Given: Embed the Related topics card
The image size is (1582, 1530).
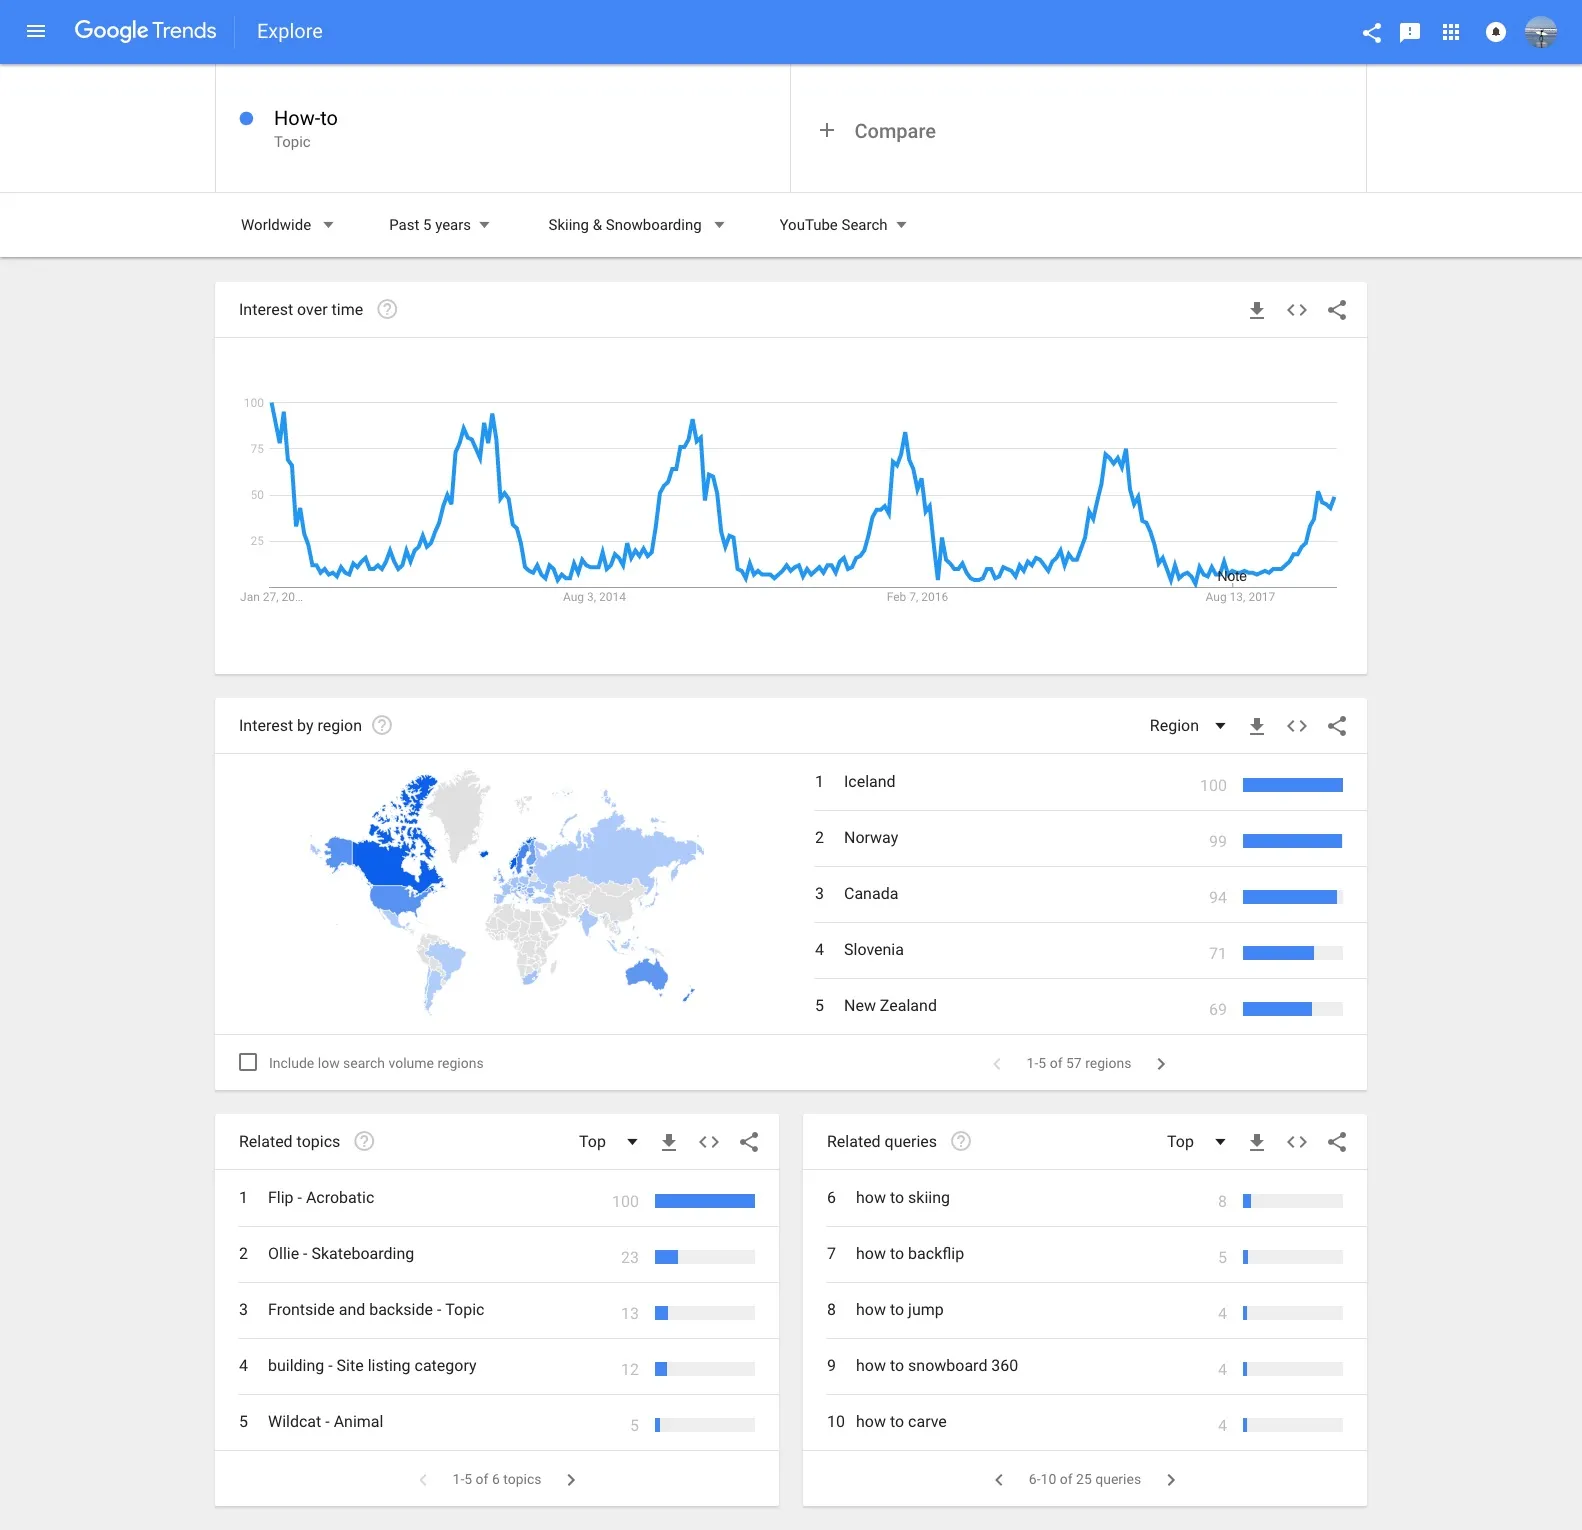Looking at the screenshot, I should [x=709, y=1142].
